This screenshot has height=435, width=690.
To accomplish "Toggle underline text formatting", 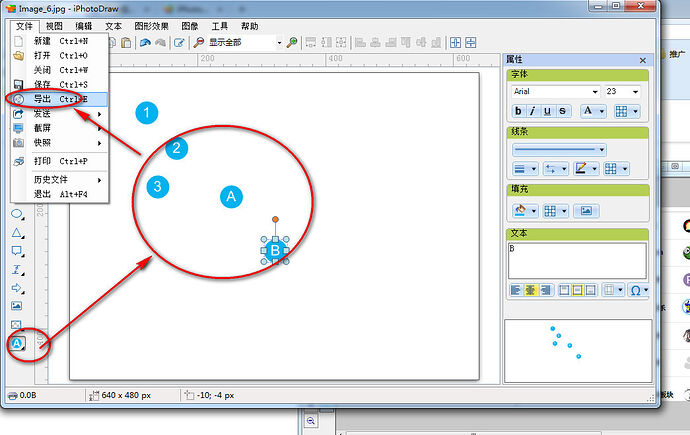I will click(548, 111).
